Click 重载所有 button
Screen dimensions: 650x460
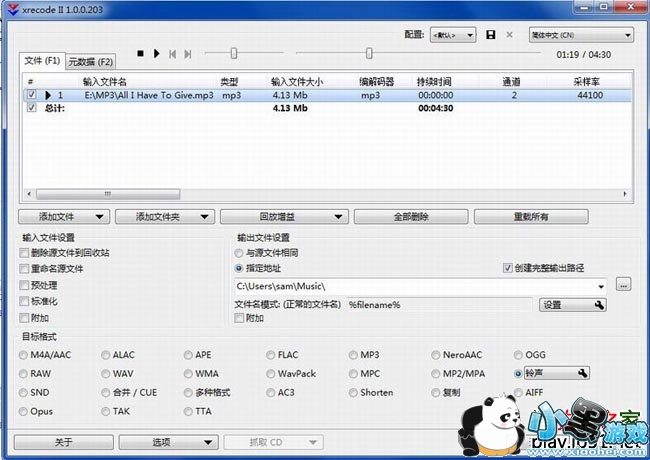pos(531,217)
